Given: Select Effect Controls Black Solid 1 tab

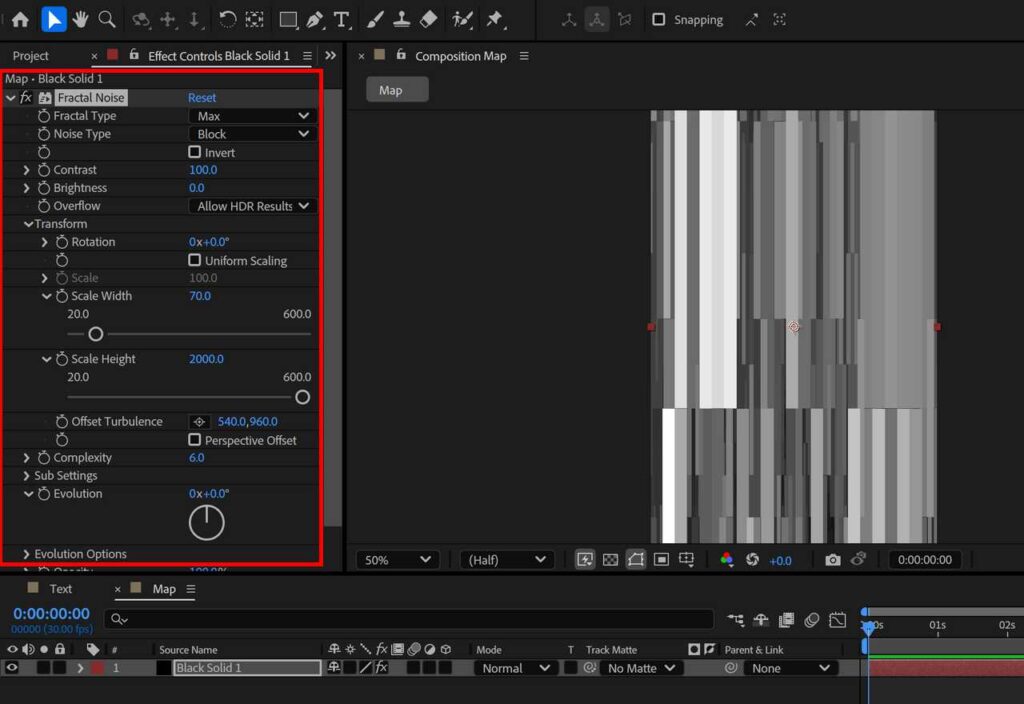Looking at the screenshot, I should pos(219,56).
